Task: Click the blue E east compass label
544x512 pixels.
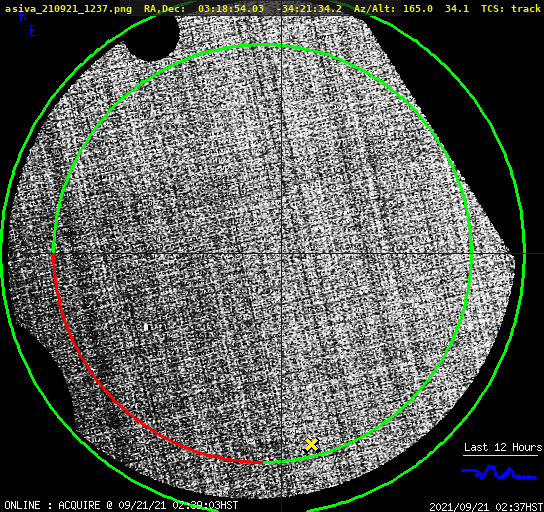Action: [33, 31]
